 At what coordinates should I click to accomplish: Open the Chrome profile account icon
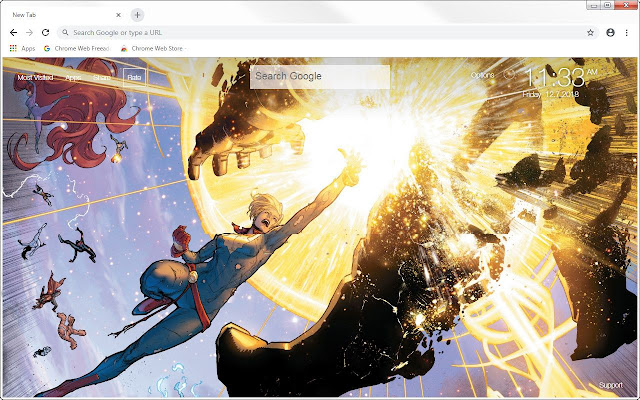pos(610,33)
